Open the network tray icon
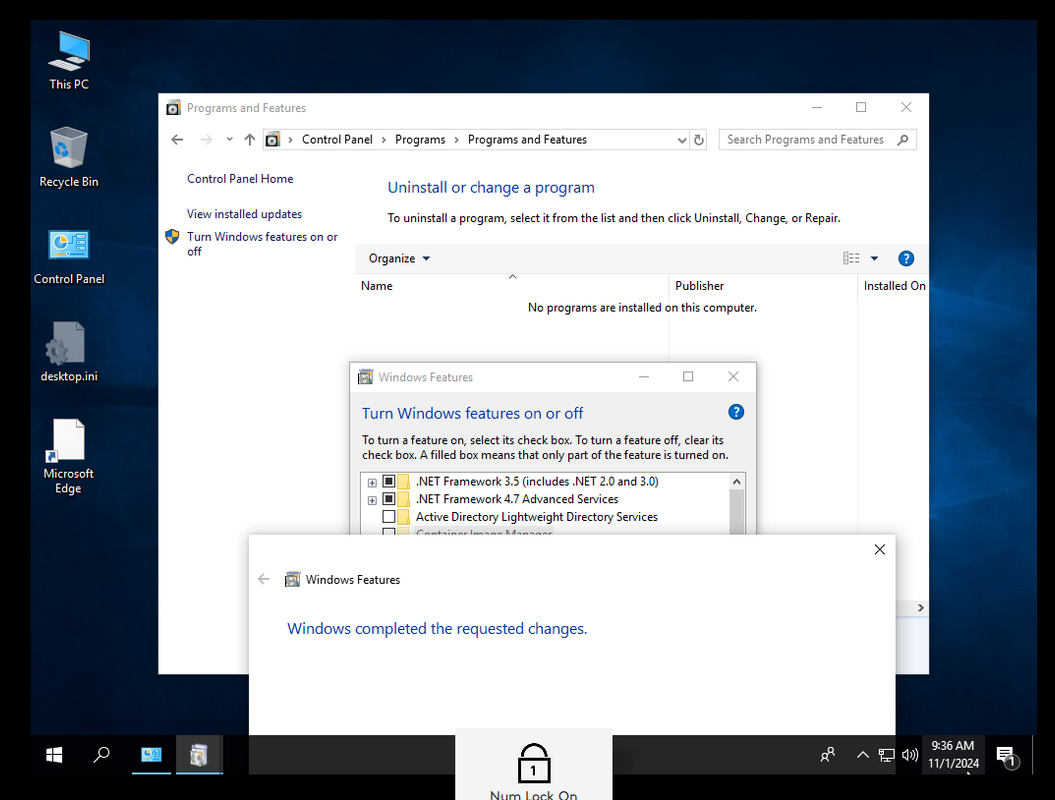 click(886, 755)
